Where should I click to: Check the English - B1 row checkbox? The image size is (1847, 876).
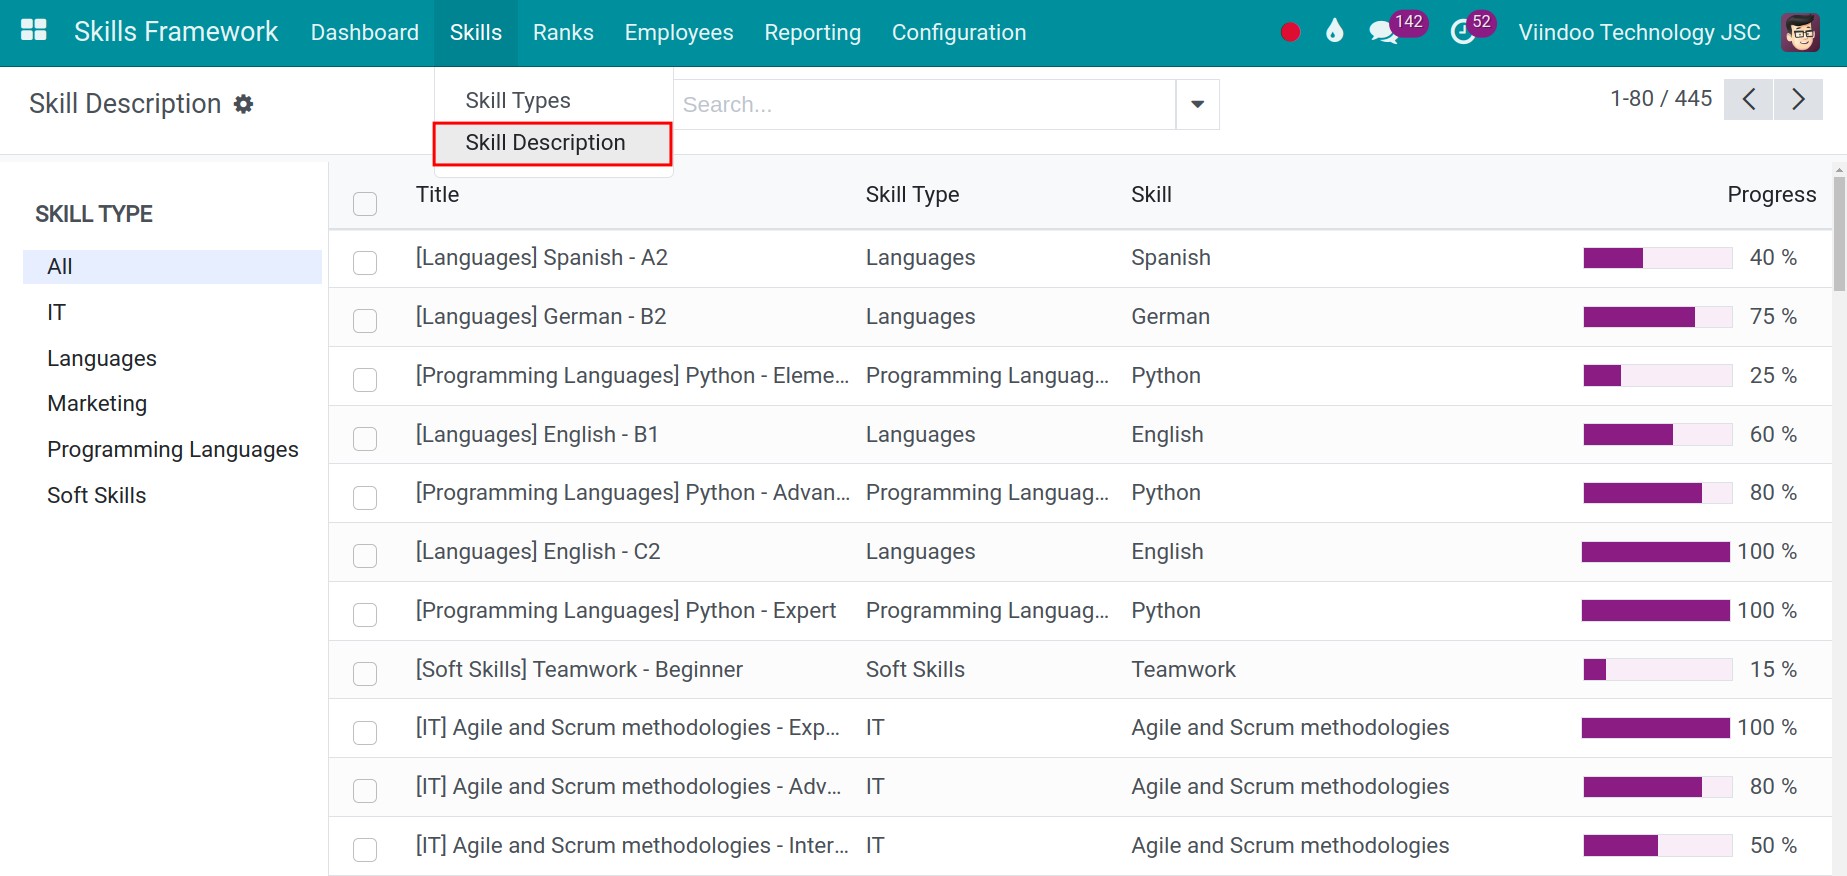pos(365,439)
